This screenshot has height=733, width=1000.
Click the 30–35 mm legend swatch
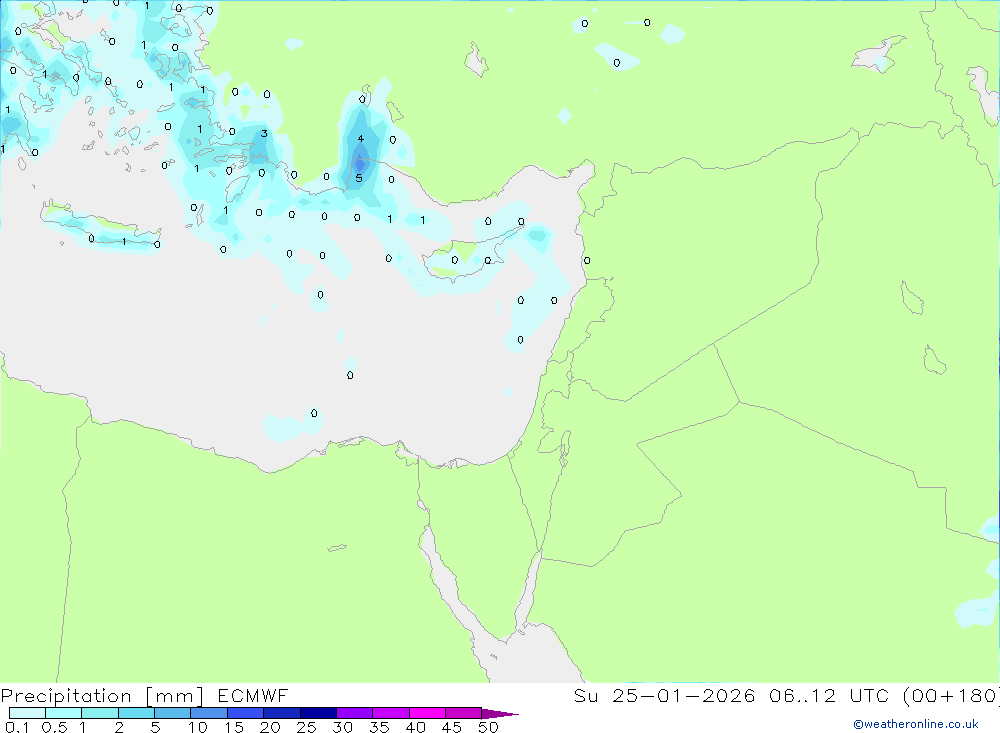[x=355, y=713]
